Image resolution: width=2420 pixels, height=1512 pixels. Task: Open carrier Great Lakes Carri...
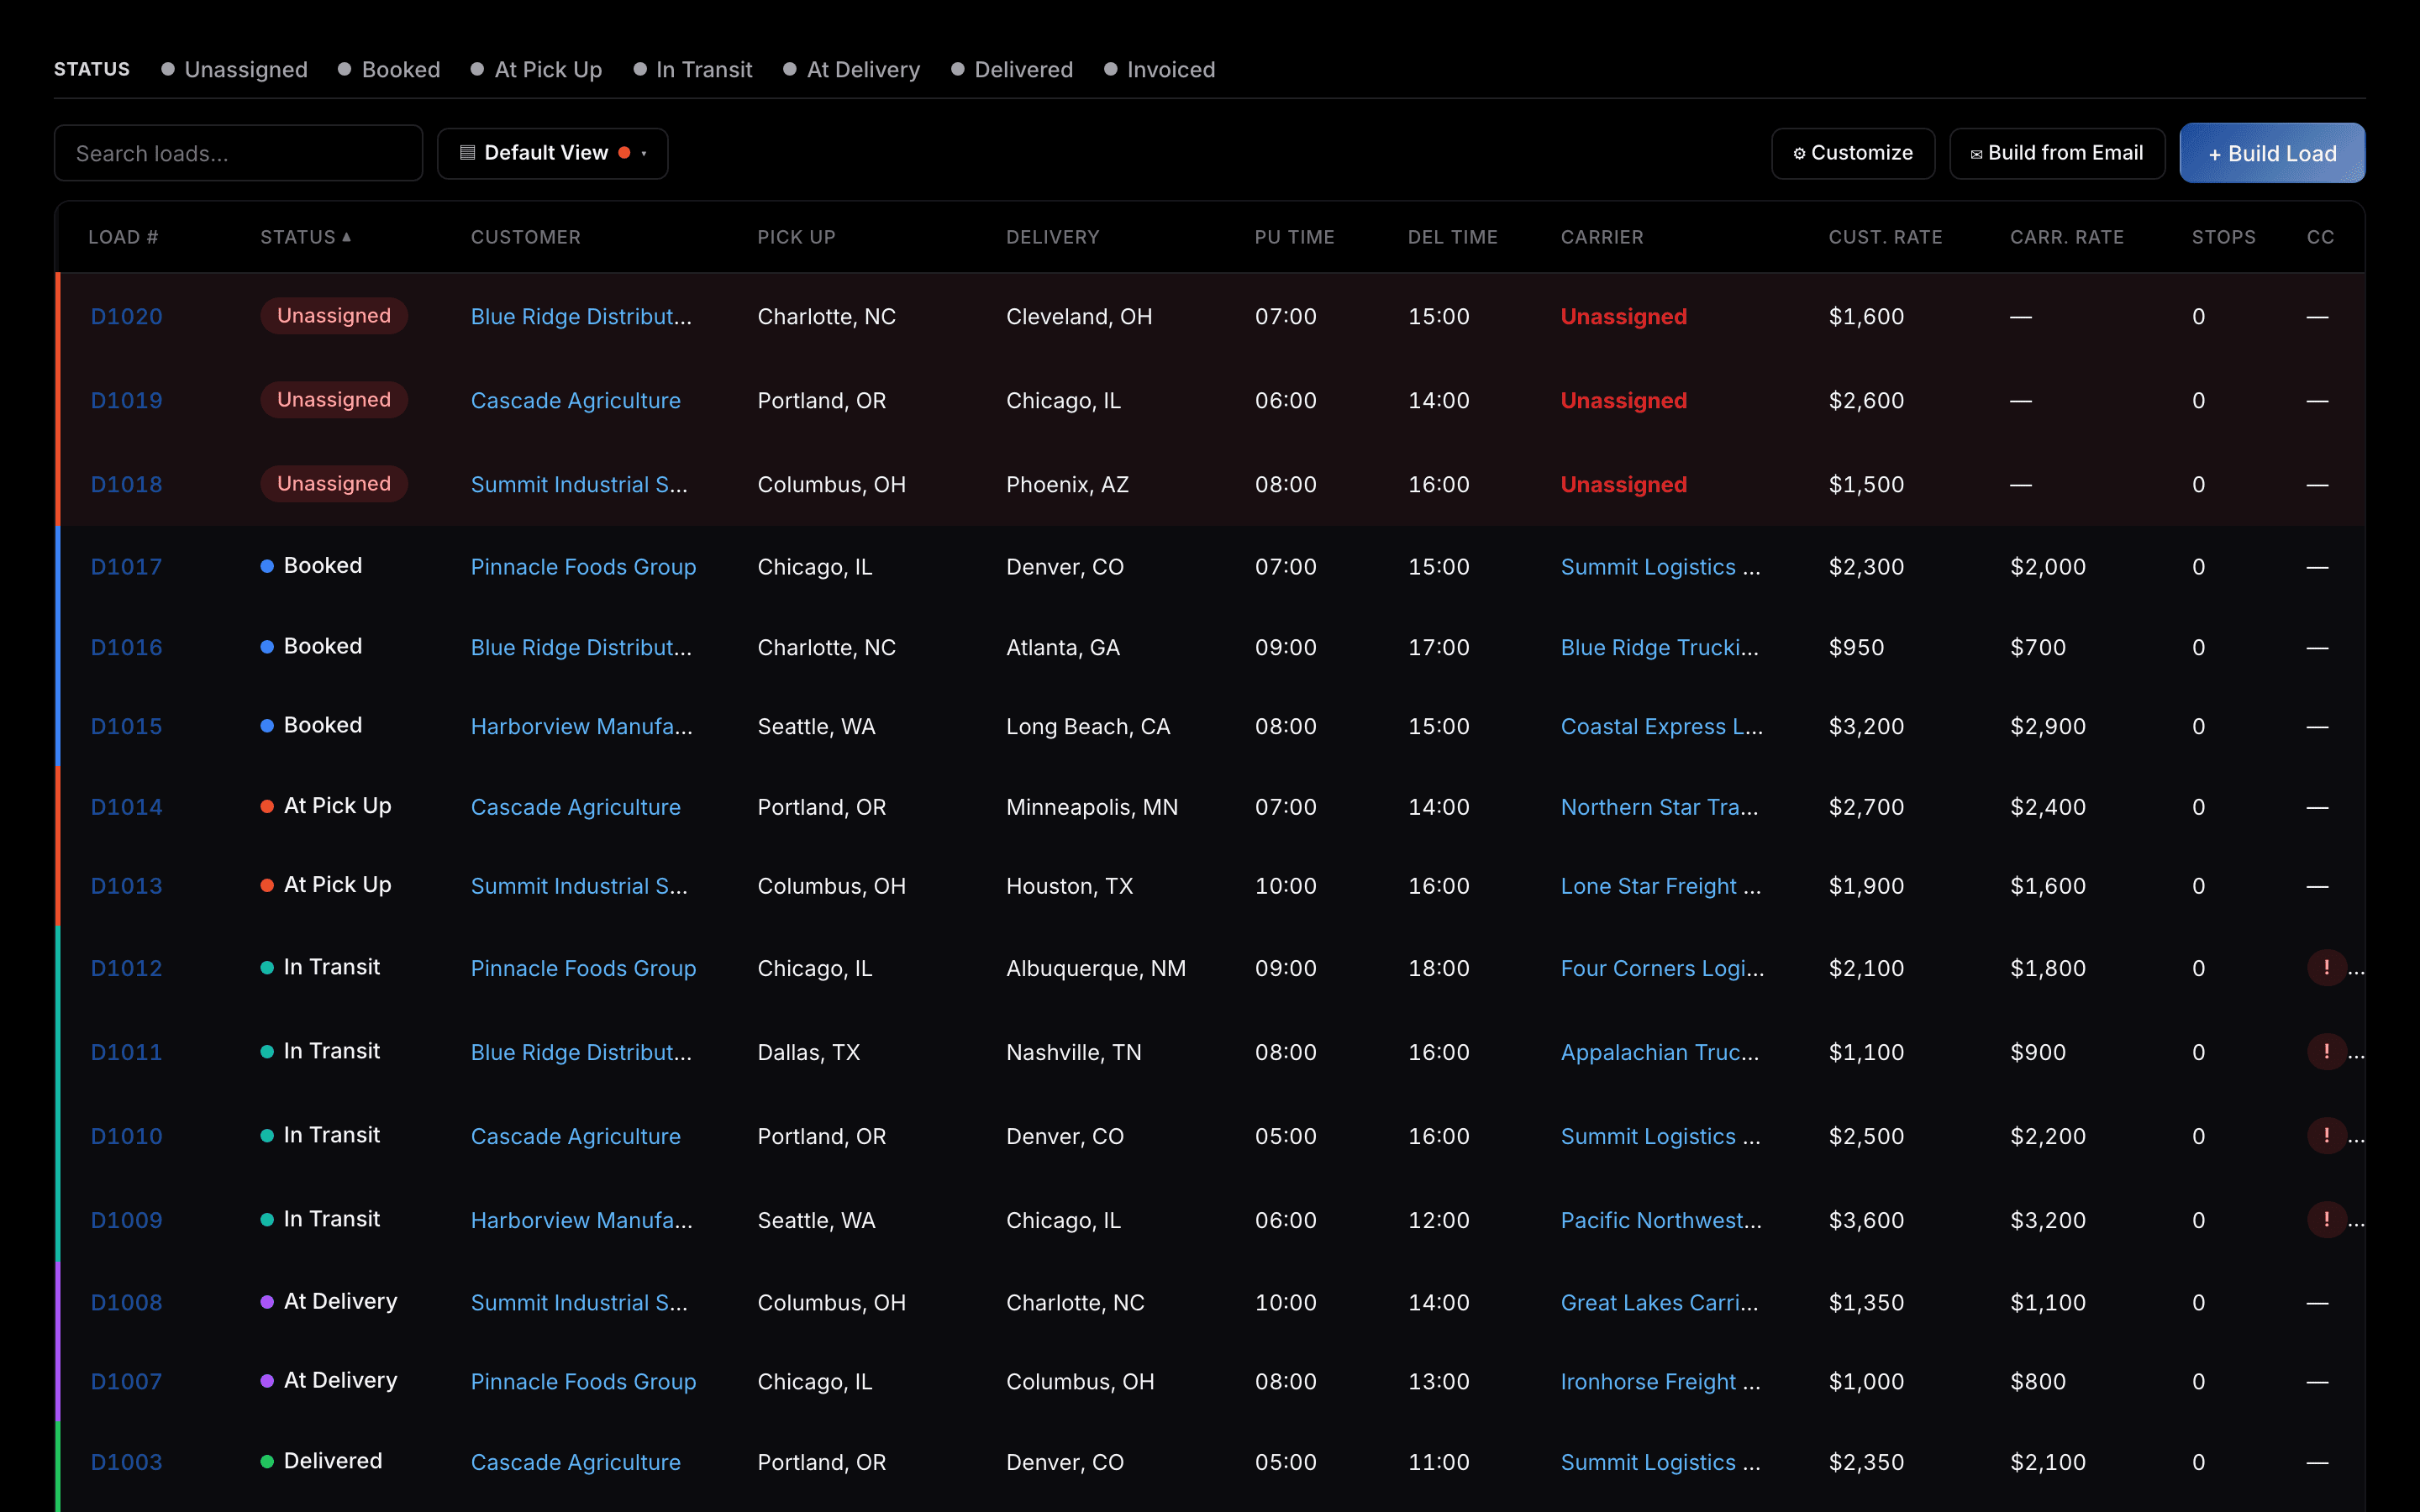(x=1659, y=1302)
